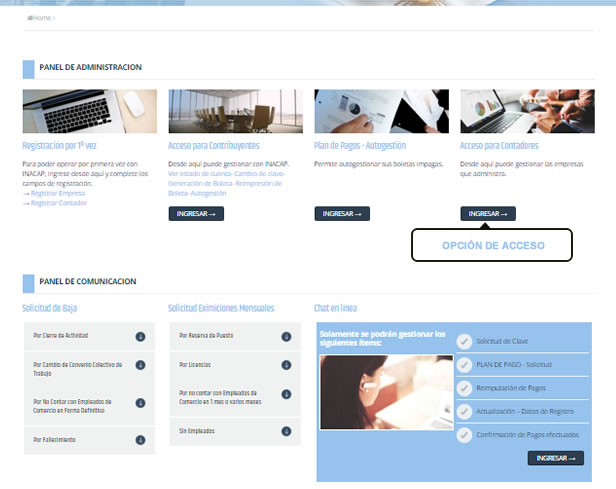
Task: Click INGRESAR under Plan de Pagos
Action: coord(342,214)
